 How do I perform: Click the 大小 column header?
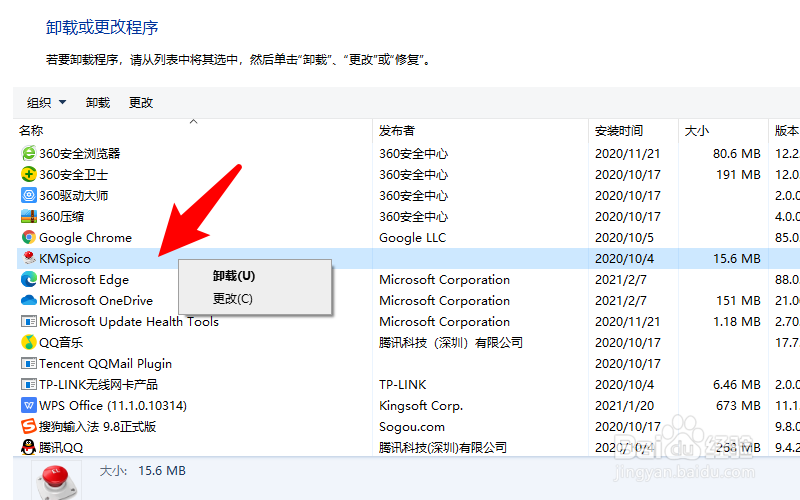pos(696,131)
